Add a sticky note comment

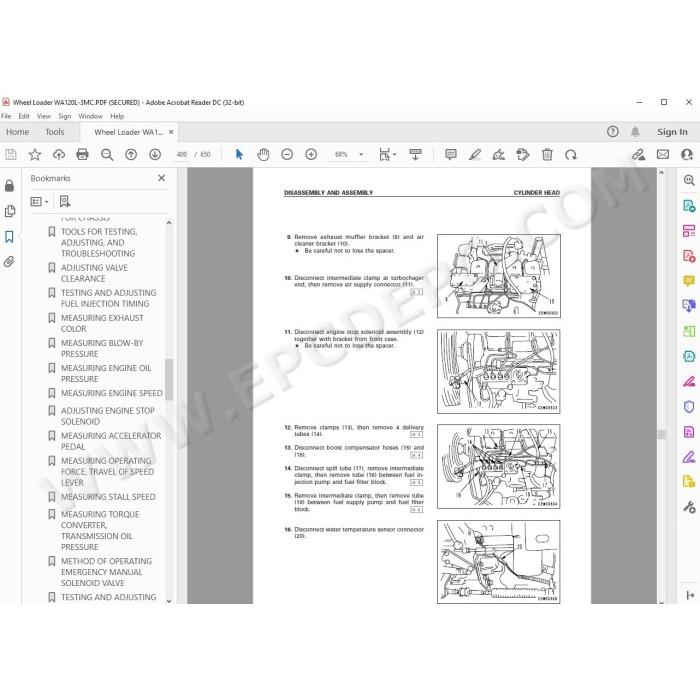451,154
